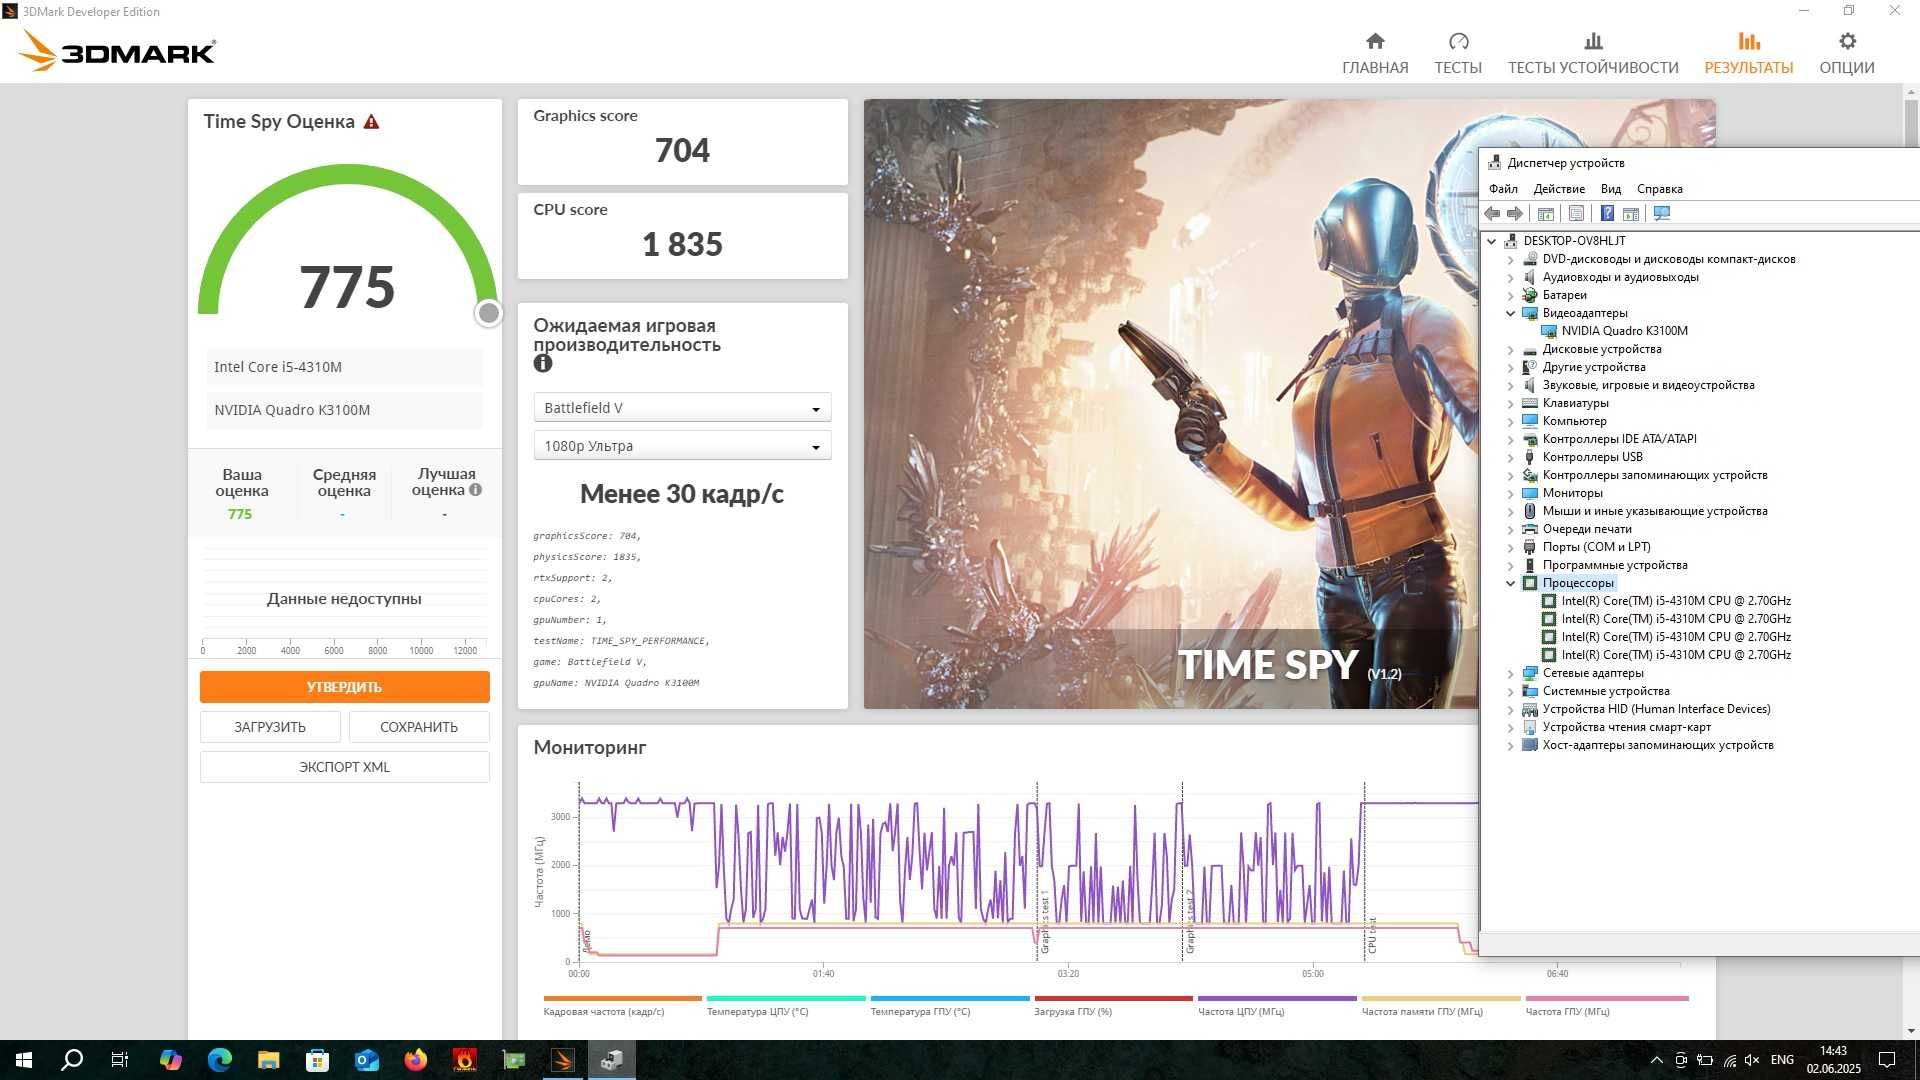This screenshot has width=1920, height=1080.
Task: Click the Контроллеры USB category icon
Action: coord(1529,457)
